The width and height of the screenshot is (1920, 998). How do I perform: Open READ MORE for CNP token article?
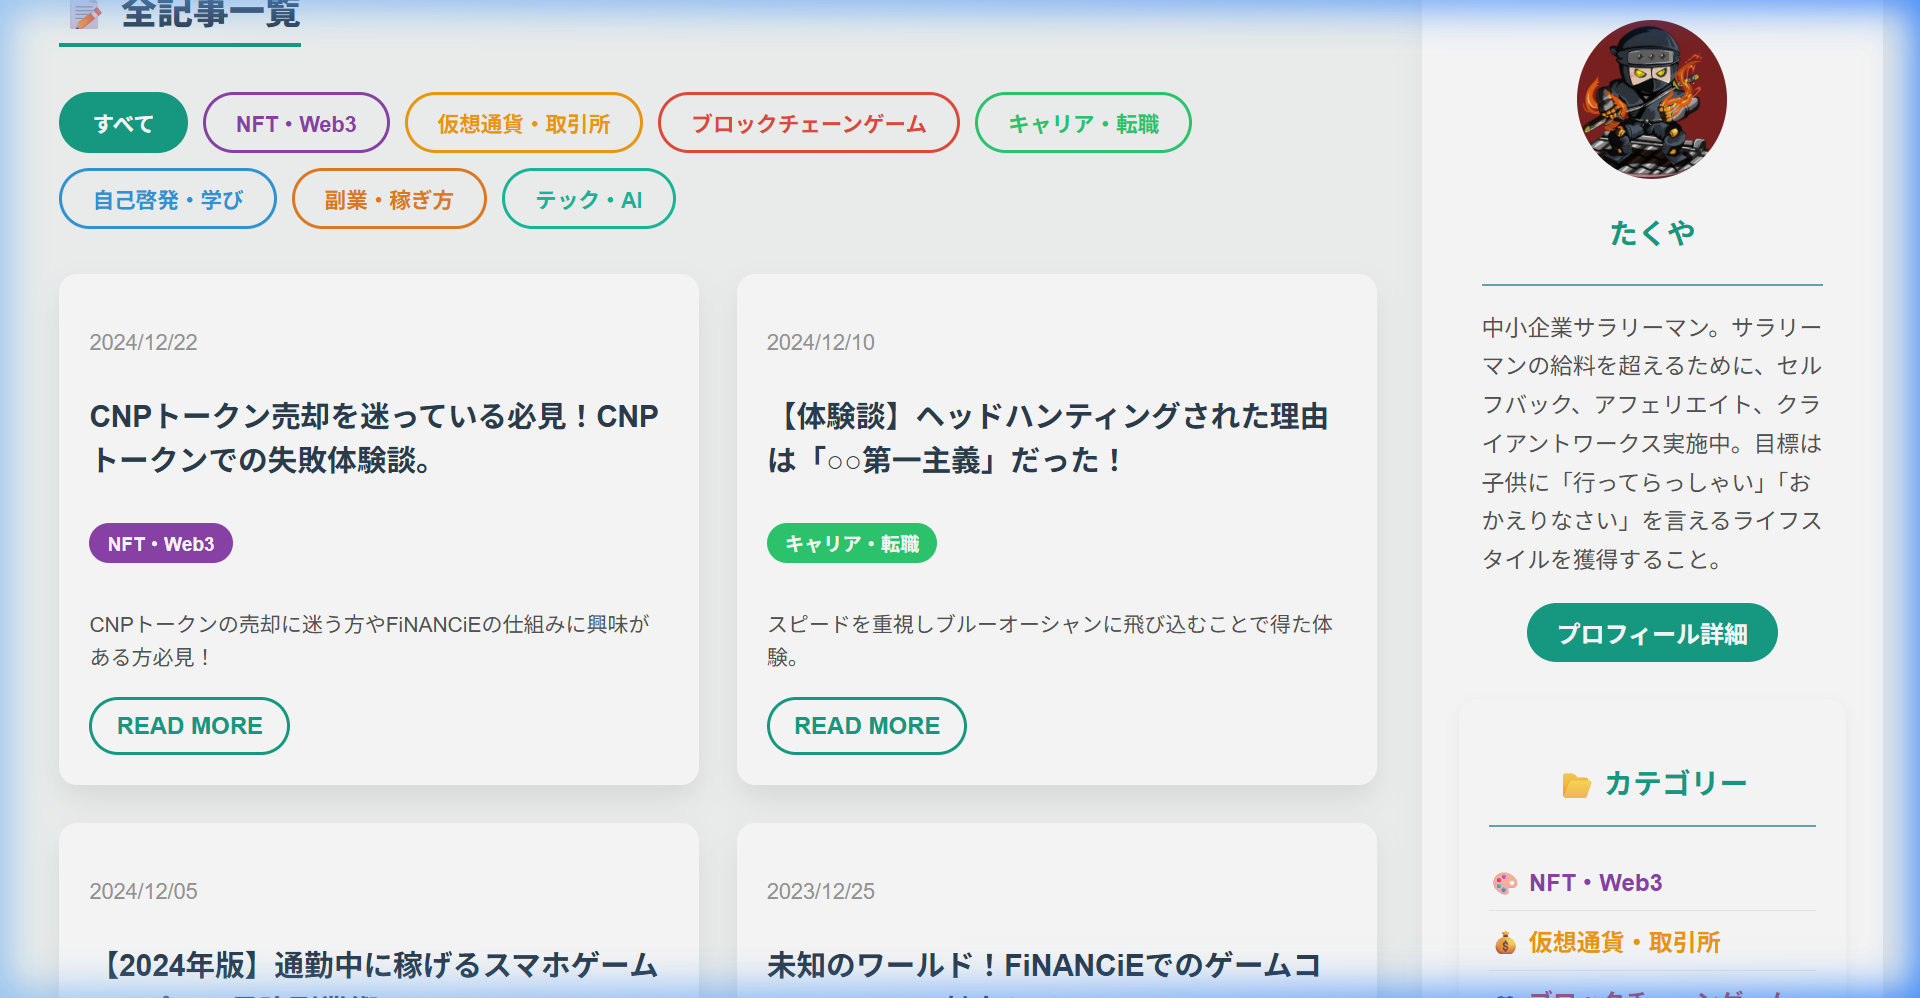[x=189, y=726]
